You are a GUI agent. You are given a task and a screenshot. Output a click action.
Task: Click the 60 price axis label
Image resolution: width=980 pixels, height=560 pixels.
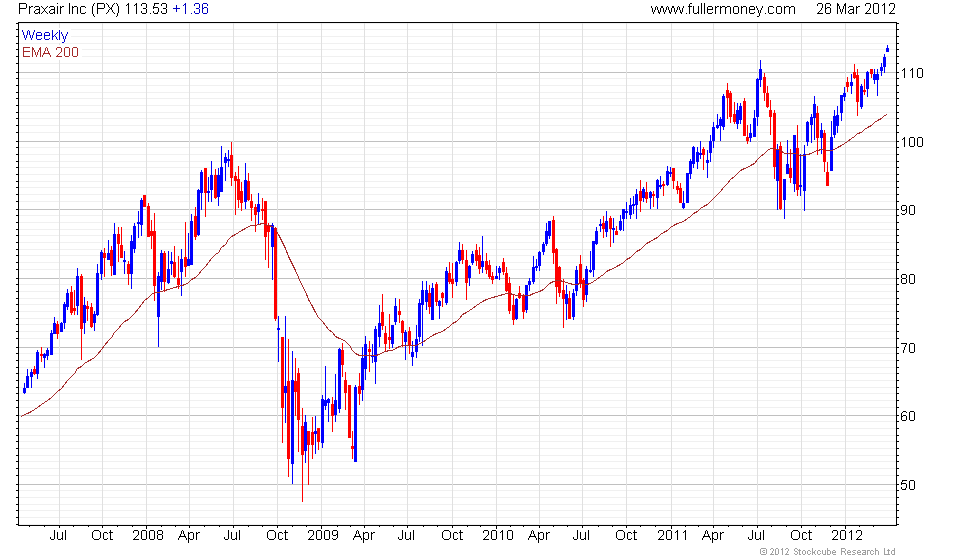click(908, 416)
